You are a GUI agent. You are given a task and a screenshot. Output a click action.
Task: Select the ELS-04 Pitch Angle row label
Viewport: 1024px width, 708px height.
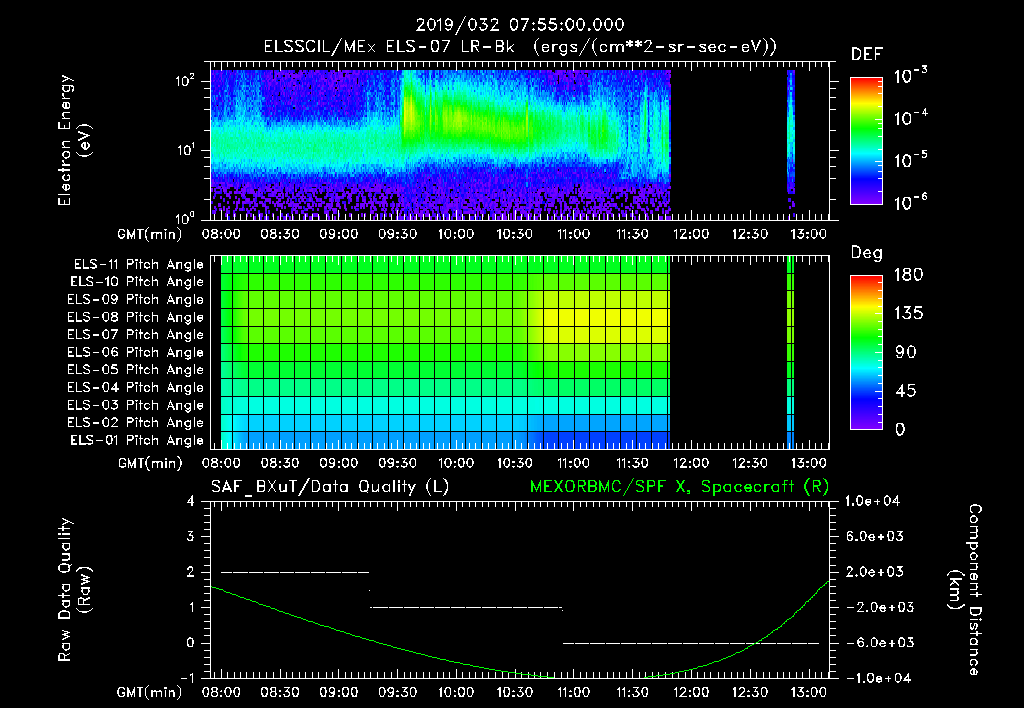click(135, 387)
